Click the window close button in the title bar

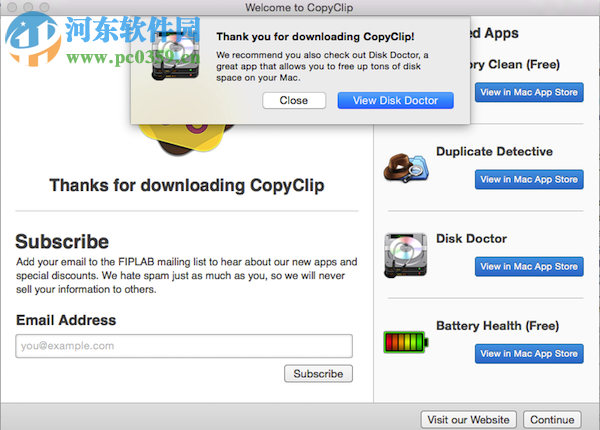(x=12, y=7)
